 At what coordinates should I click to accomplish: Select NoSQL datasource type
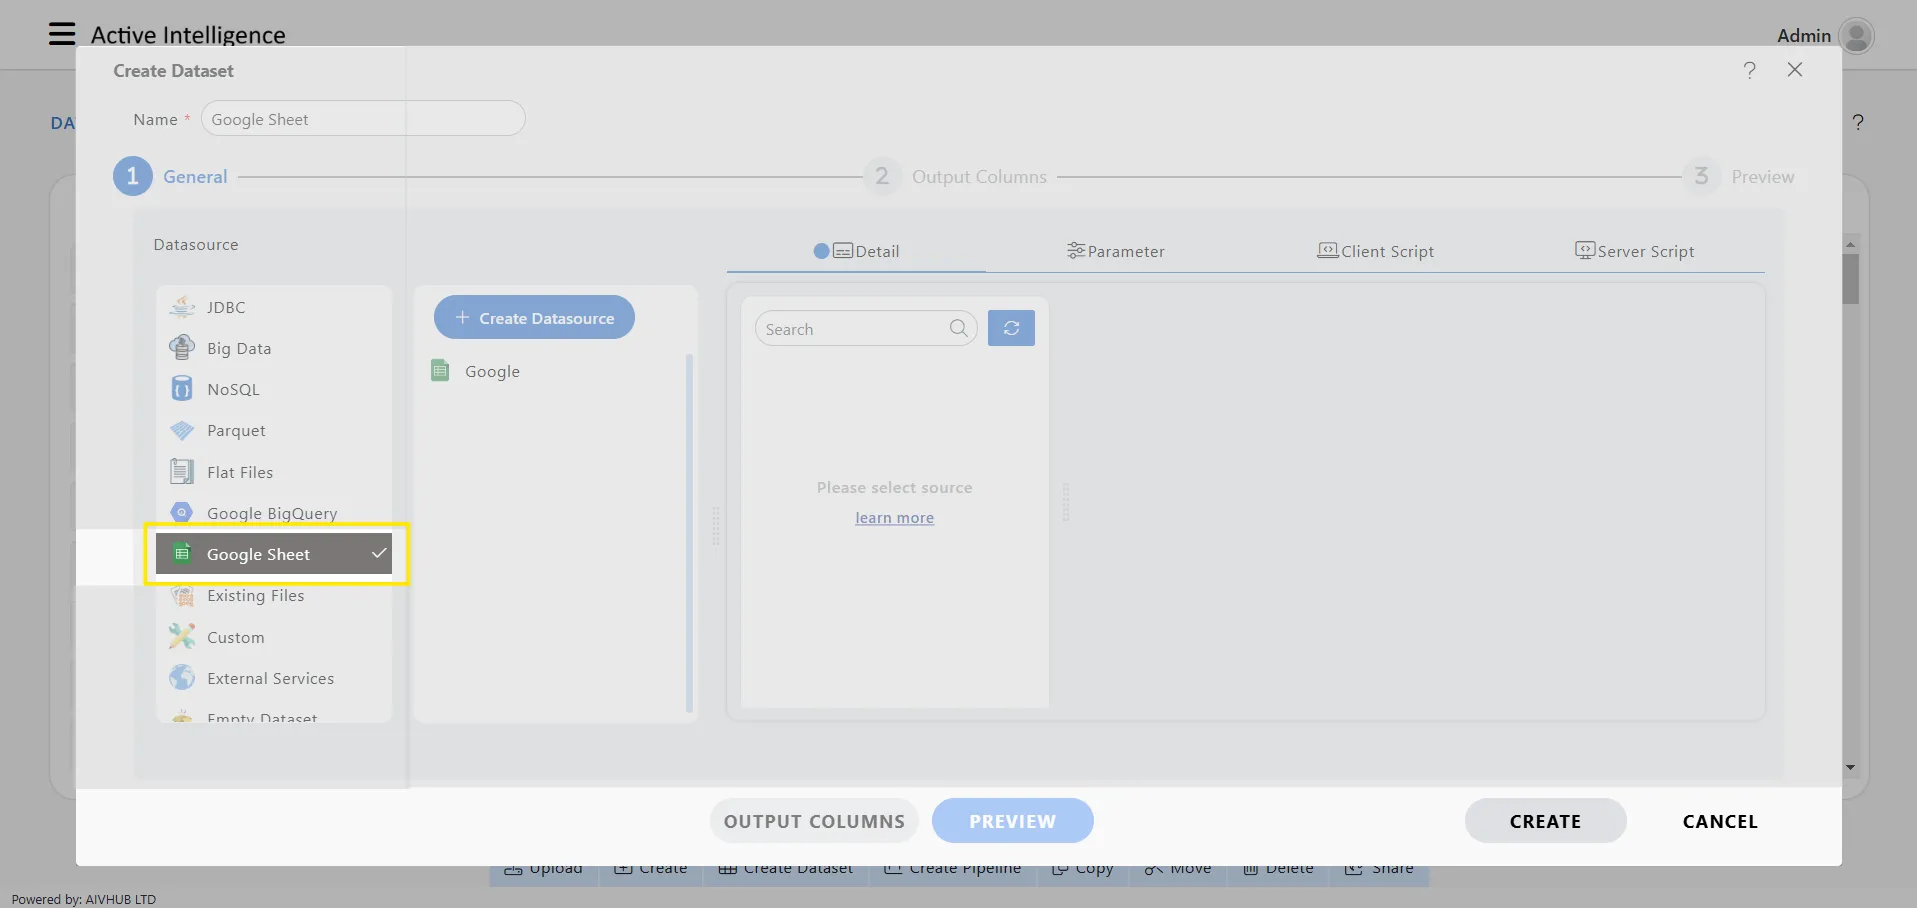(x=274, y=389)
